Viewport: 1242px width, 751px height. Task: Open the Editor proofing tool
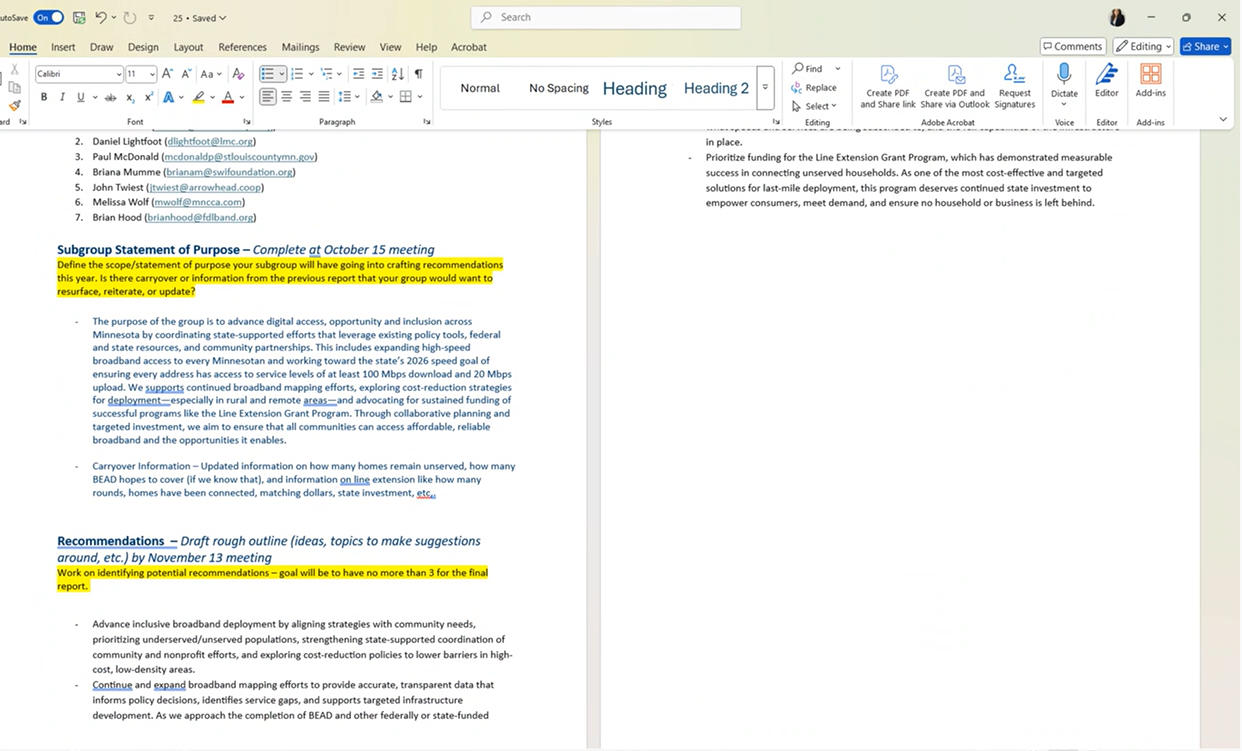coord(1106,80)
